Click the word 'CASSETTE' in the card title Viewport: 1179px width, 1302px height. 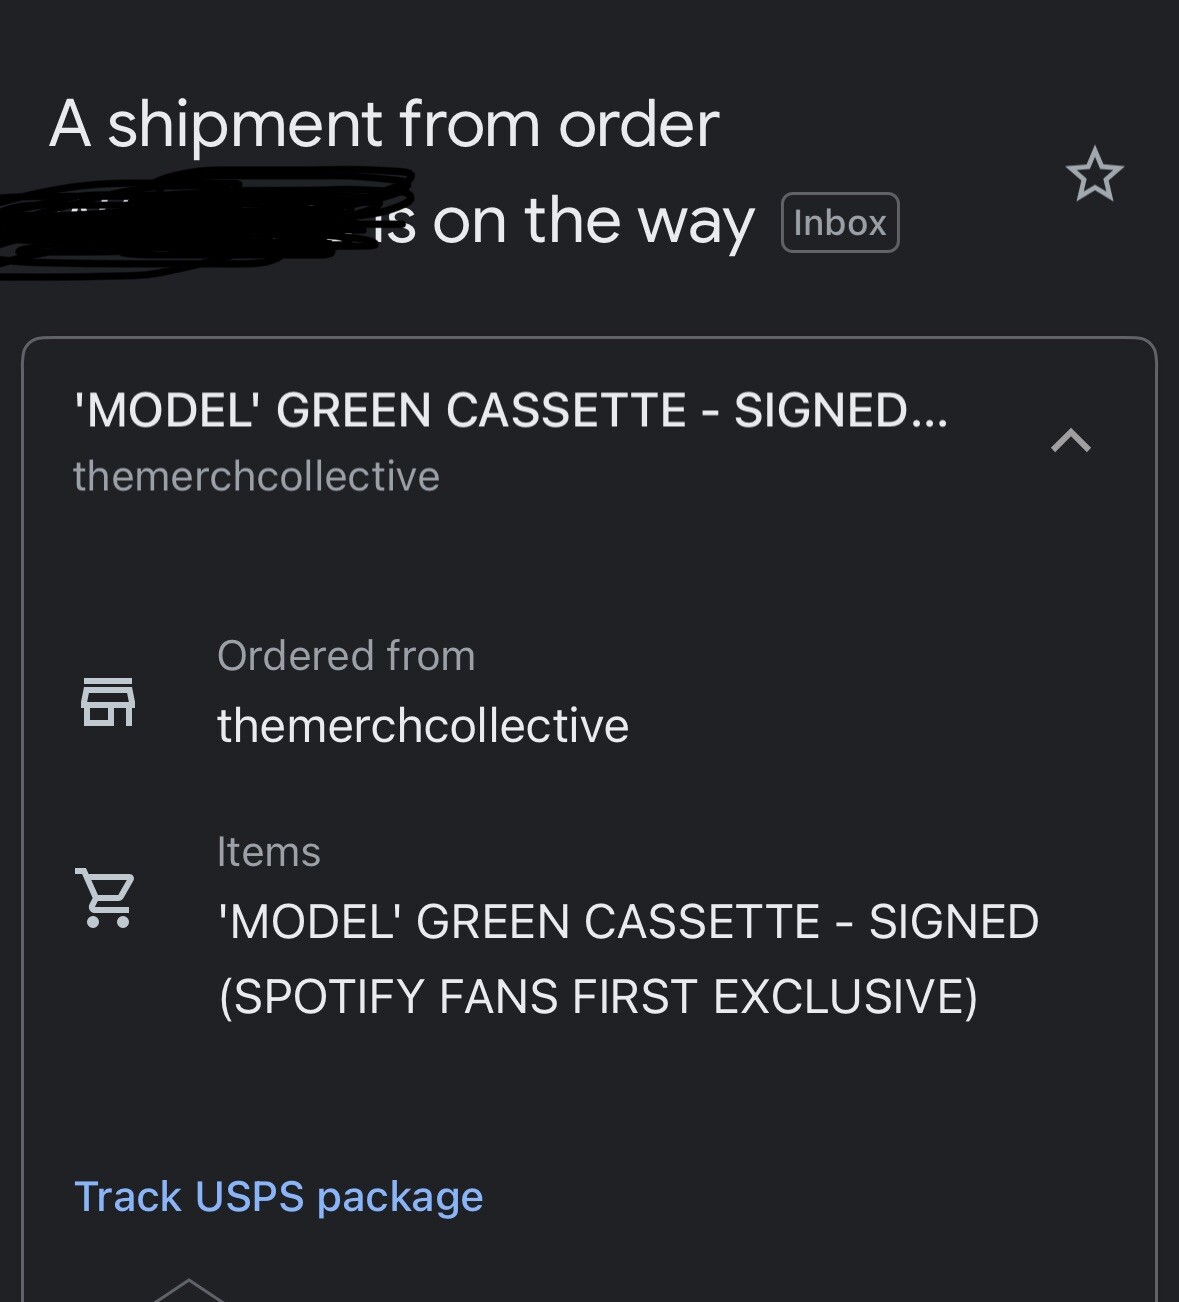567,410
